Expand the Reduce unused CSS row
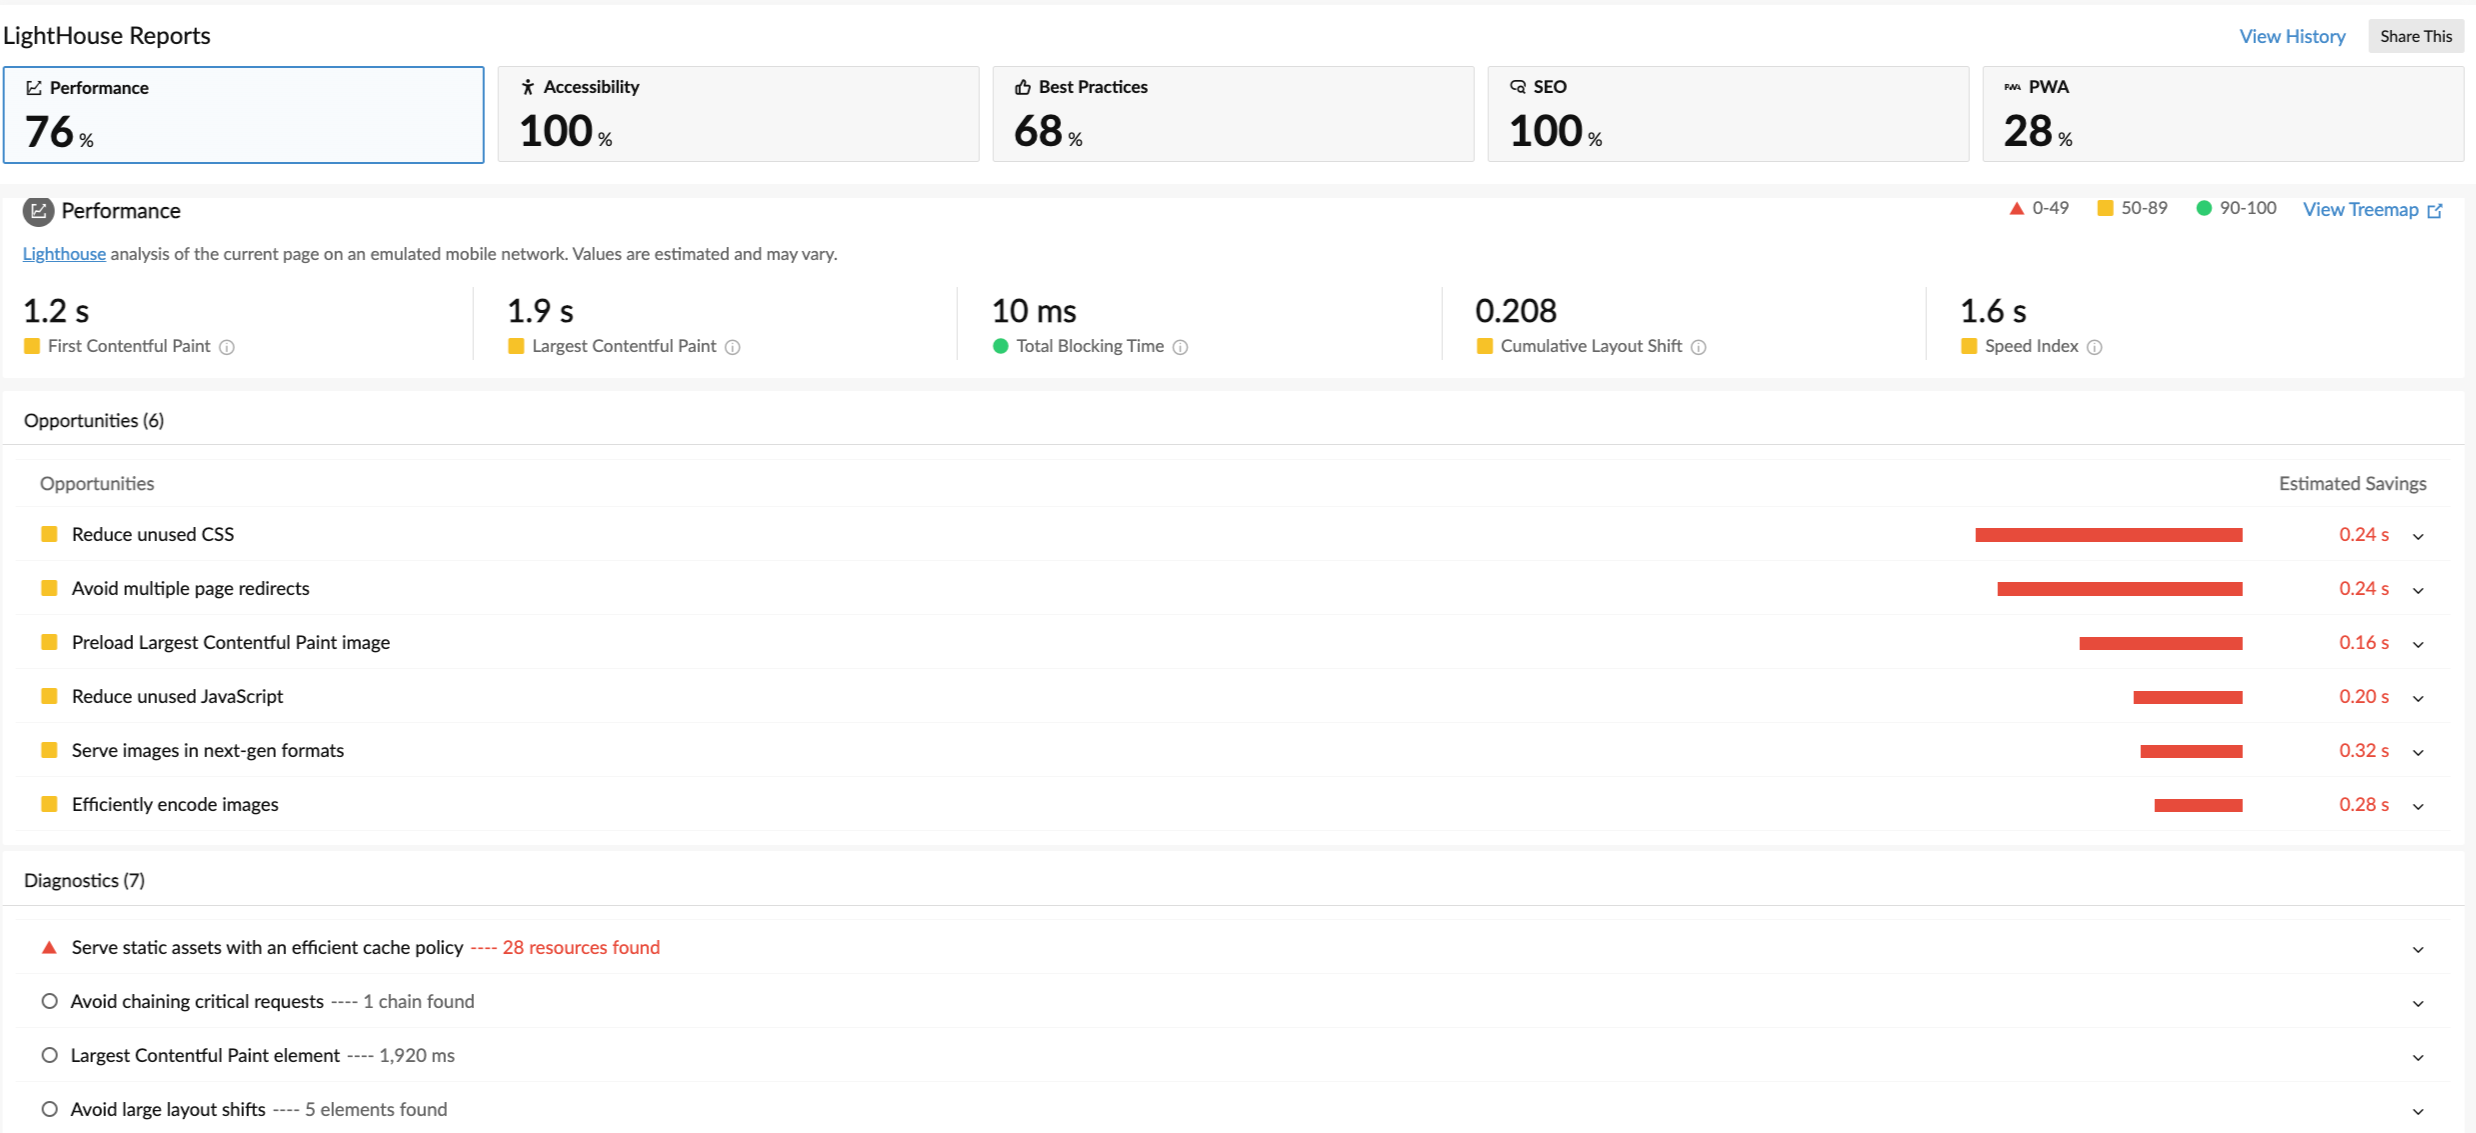Image resolution: width=2476 pixels, height=1133 pixels. click(x=2418, y=536)
